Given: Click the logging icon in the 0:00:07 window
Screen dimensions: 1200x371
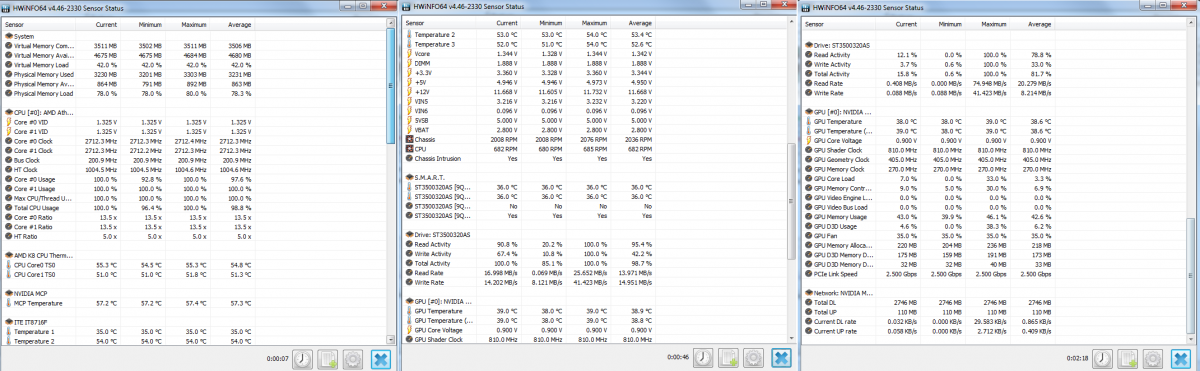Looking at the screenshot, I should point(328,358).
